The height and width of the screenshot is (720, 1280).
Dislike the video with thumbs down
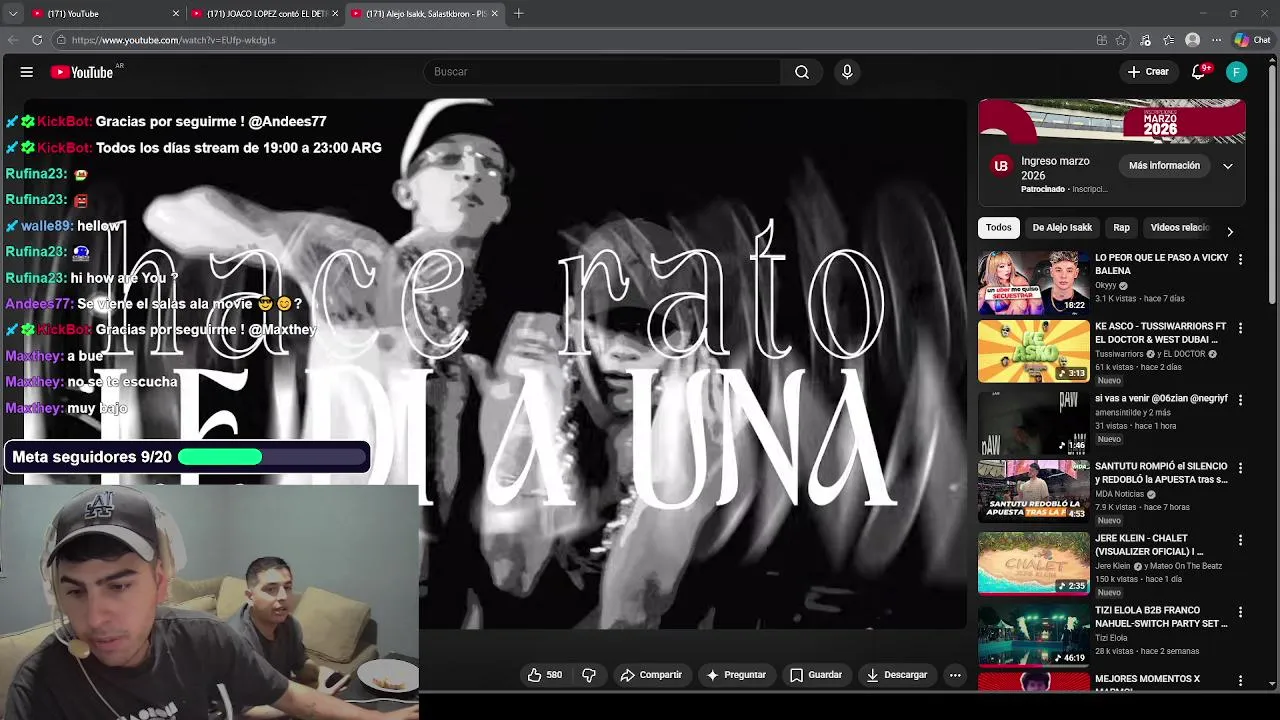point(589,675)
